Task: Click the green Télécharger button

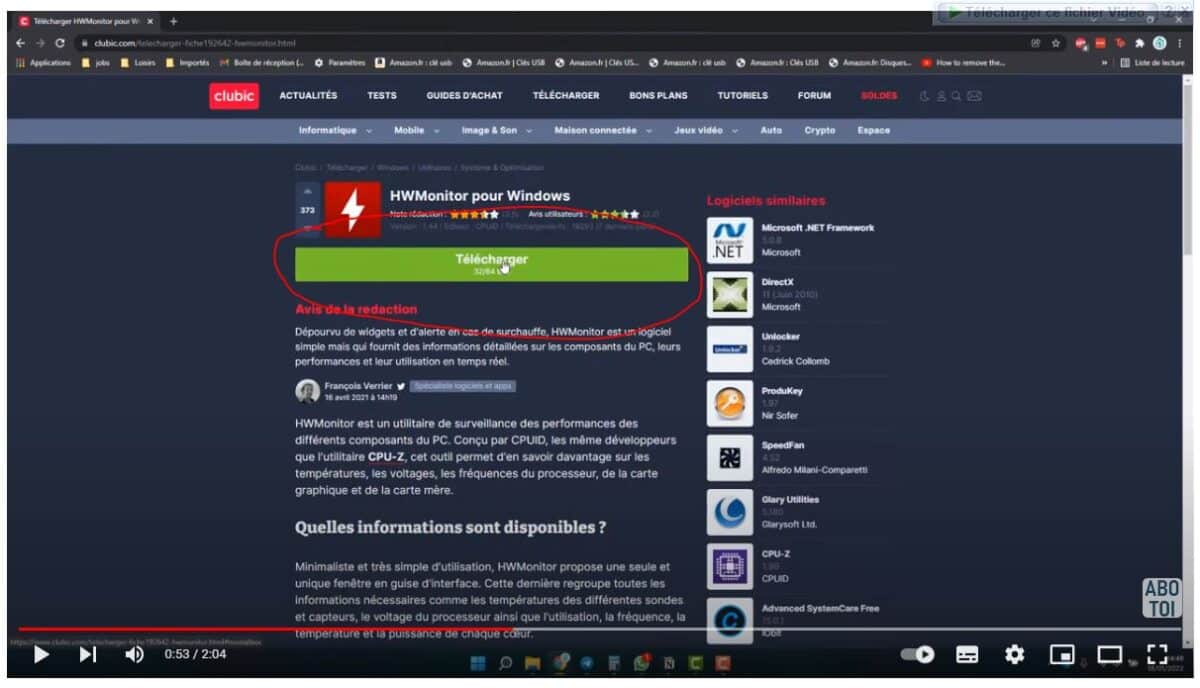Action: [491, 264]
